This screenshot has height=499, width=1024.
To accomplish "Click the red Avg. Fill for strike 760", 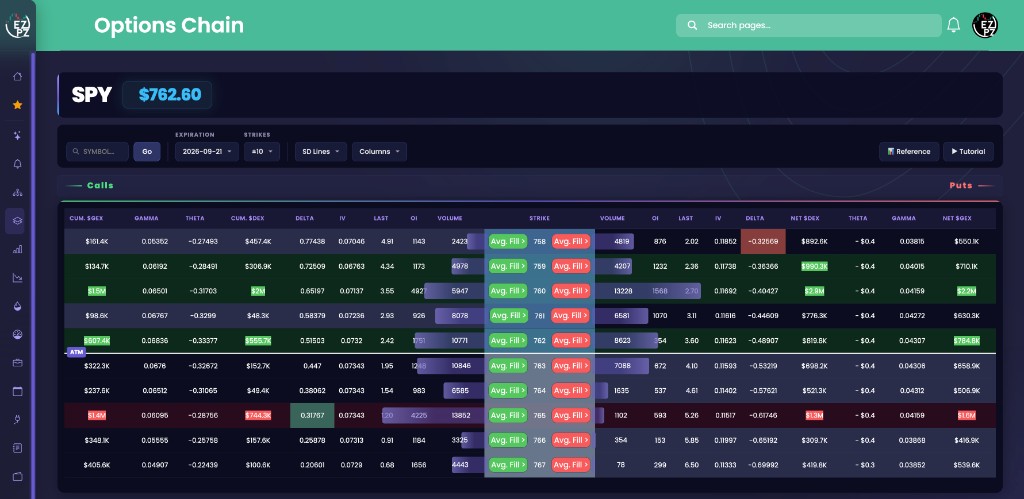I will coord(571,291).
